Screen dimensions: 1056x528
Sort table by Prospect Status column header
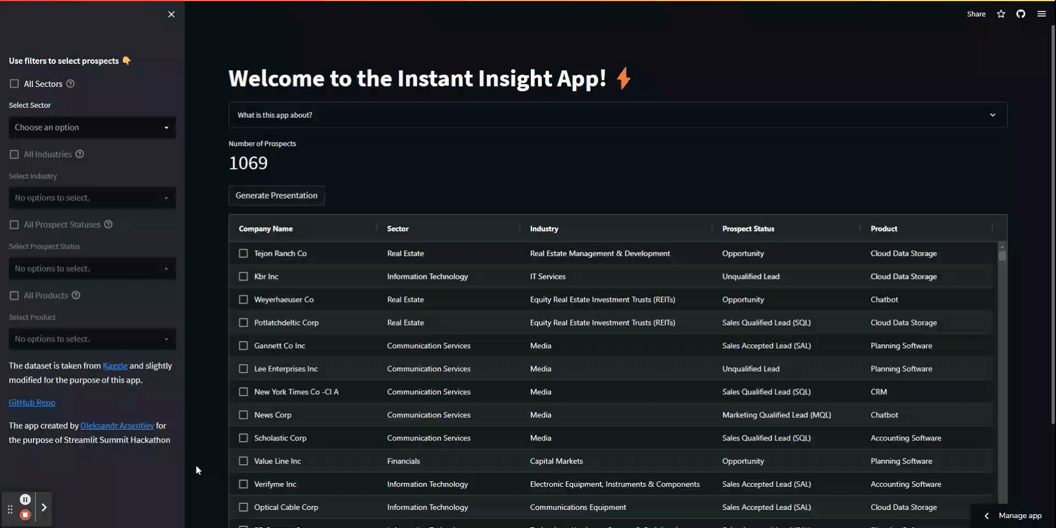coord(748,229)
